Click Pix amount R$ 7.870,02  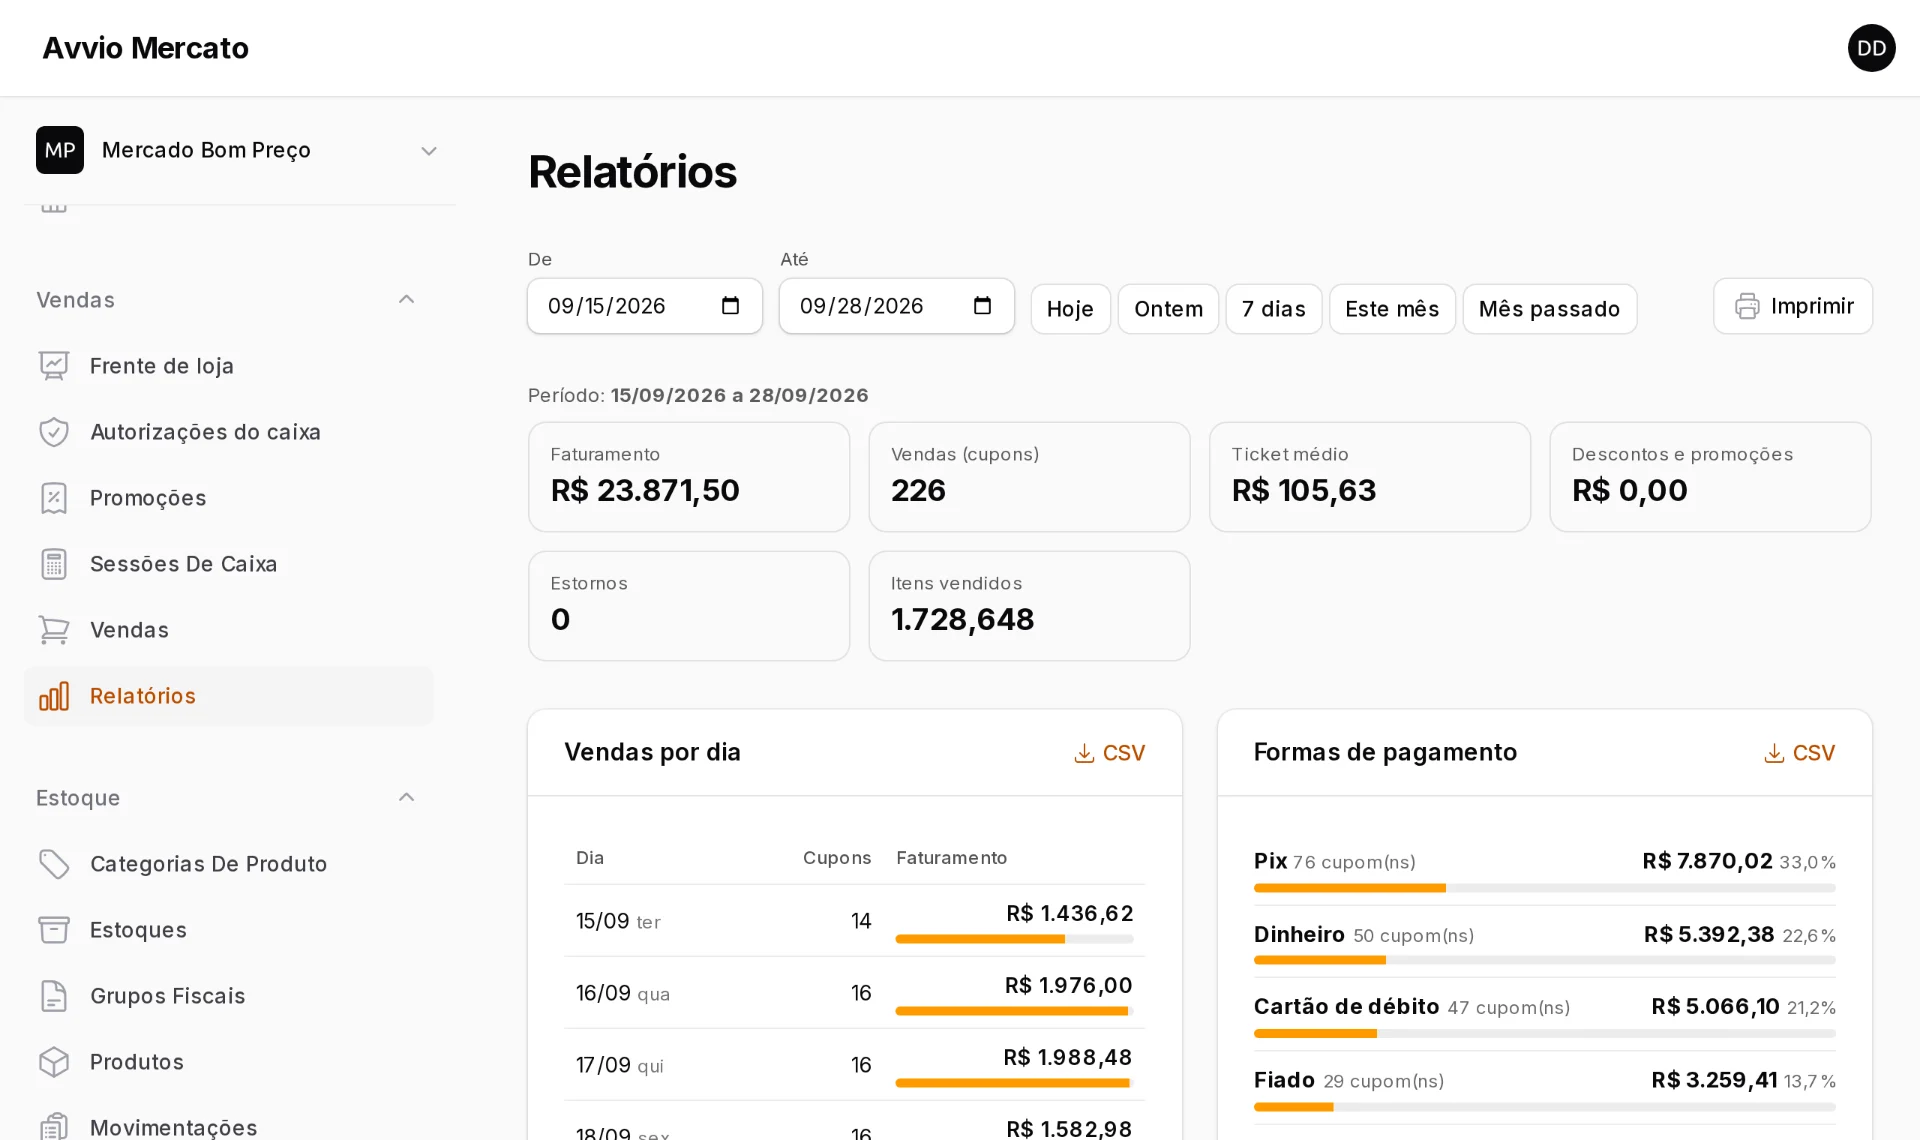(x=1707, y=861)
